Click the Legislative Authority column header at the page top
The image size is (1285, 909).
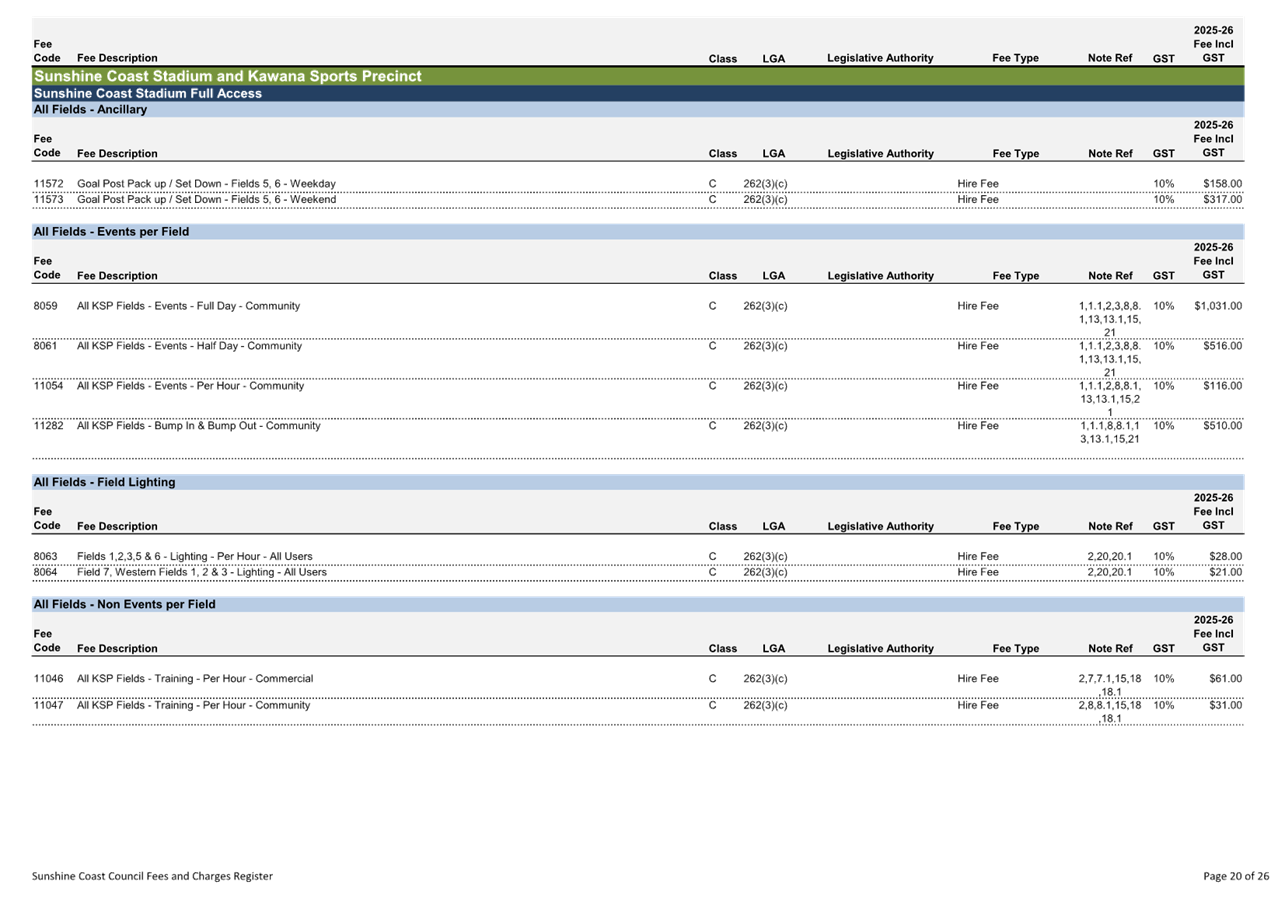(880, 58)
